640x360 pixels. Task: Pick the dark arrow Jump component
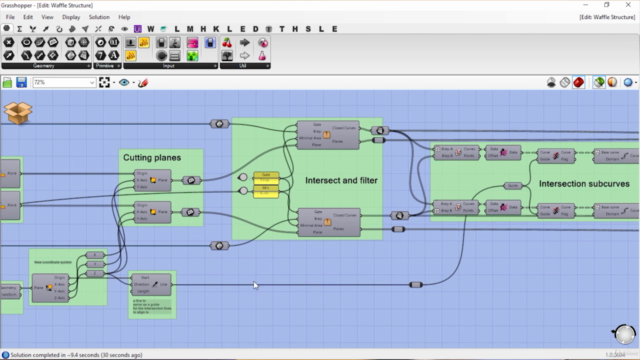coord(244,42)
